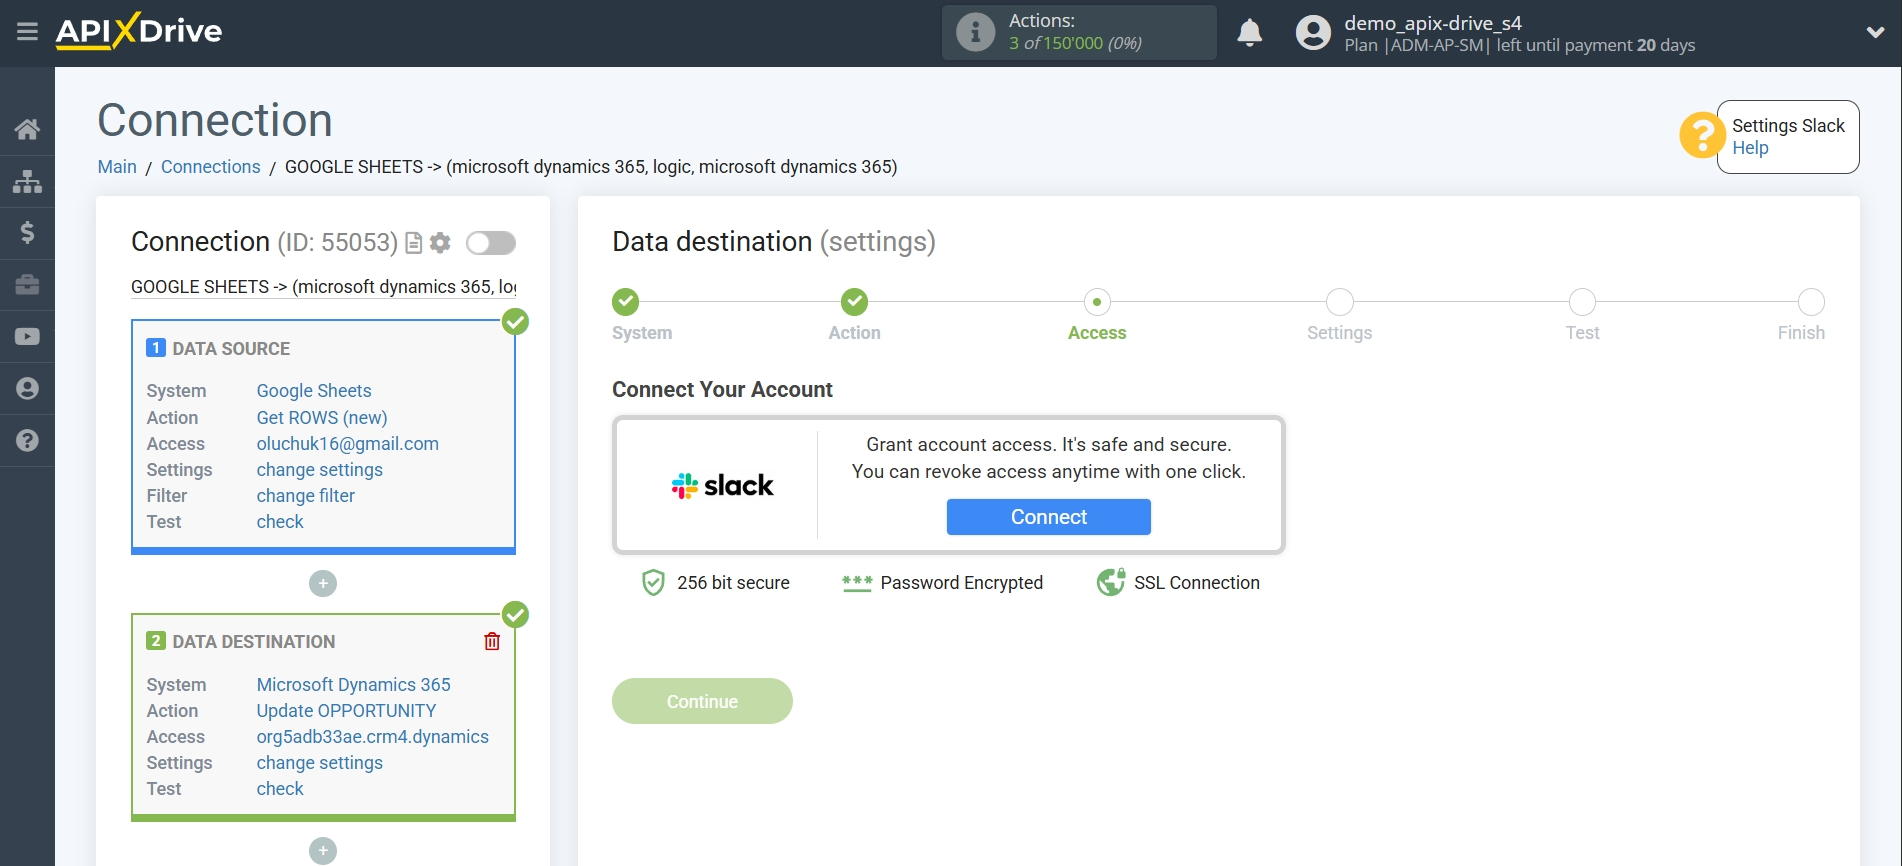This screenshot has height=866, width=1902.
Task: Open the hamburger menu
Action: click(27, 32)
